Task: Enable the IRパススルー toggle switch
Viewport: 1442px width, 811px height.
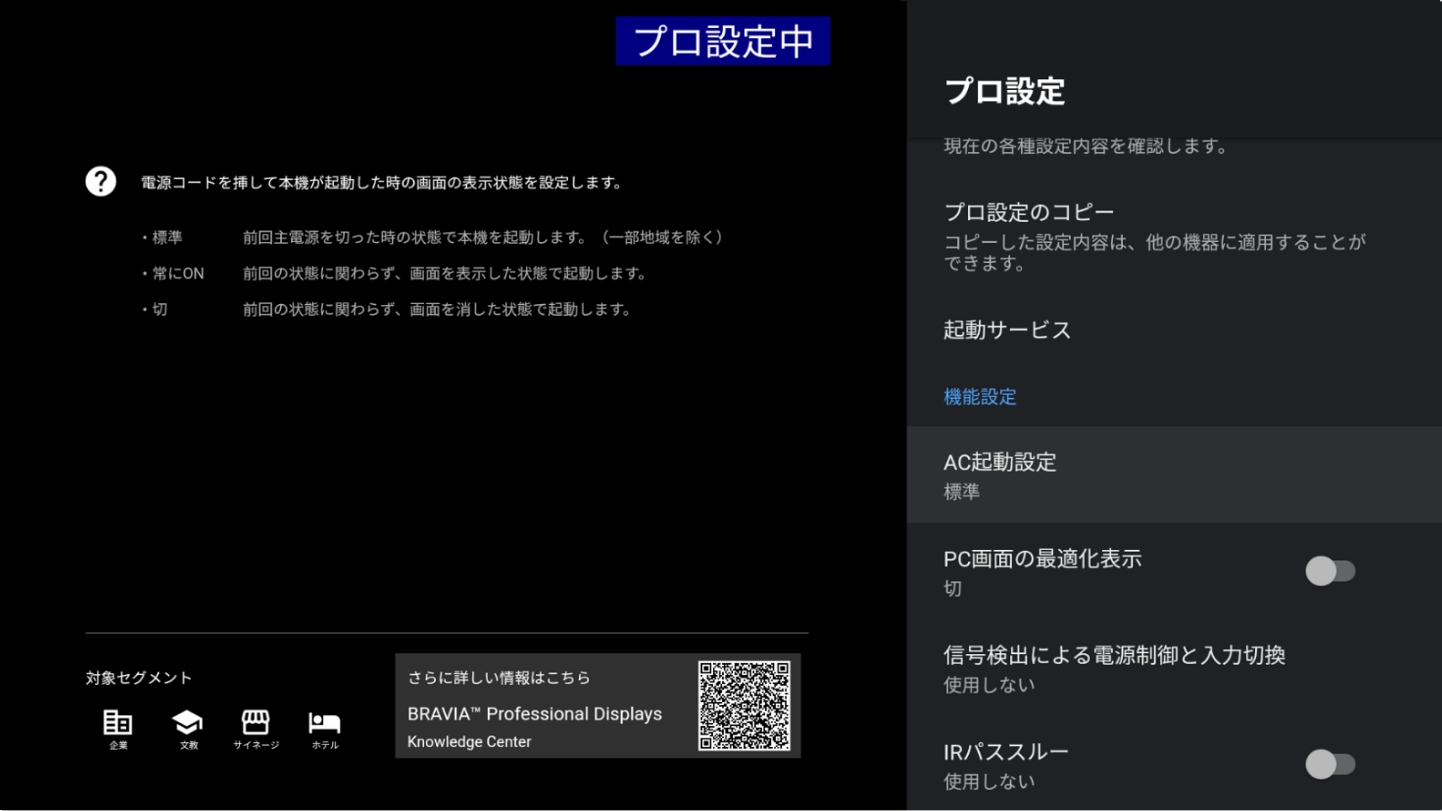Action: (1329, 764)
